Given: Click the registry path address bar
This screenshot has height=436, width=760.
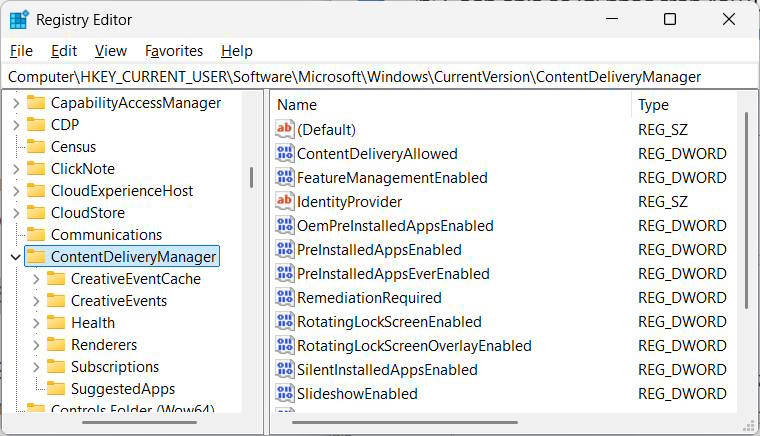Looking at the screenshot, I should (x=380, y=77).
